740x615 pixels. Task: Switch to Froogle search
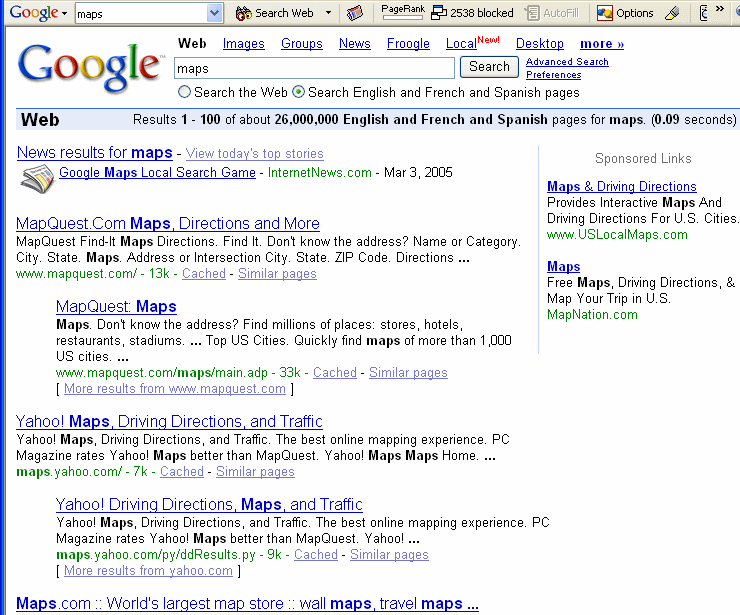pos(408,43)
